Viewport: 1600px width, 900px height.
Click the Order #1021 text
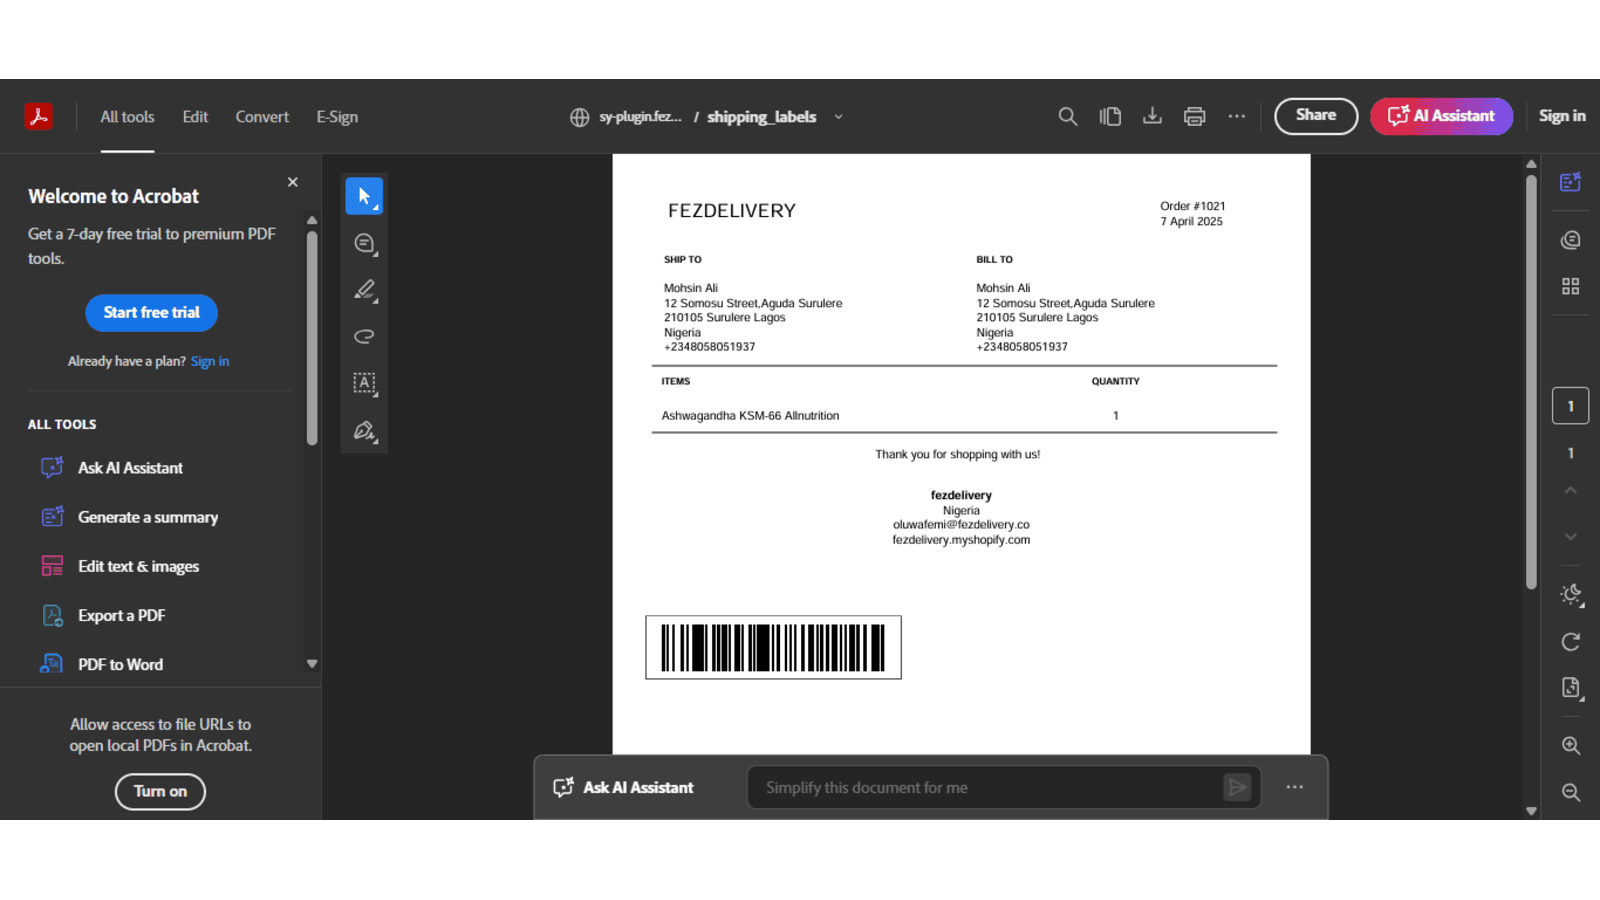click(1192, 206)
